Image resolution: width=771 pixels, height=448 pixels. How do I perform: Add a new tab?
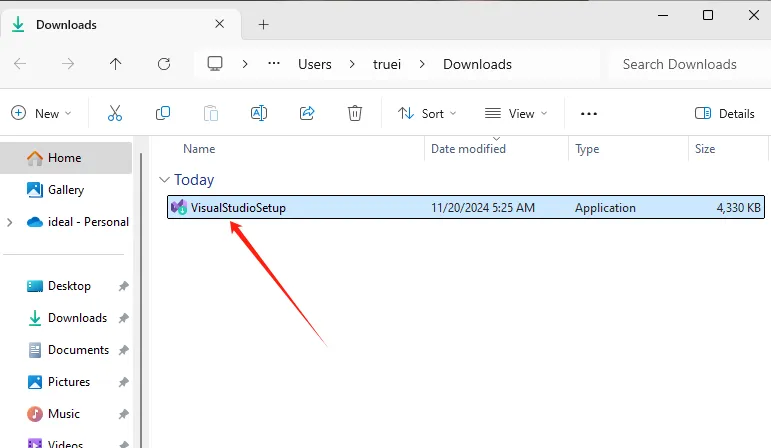[264, 25]
